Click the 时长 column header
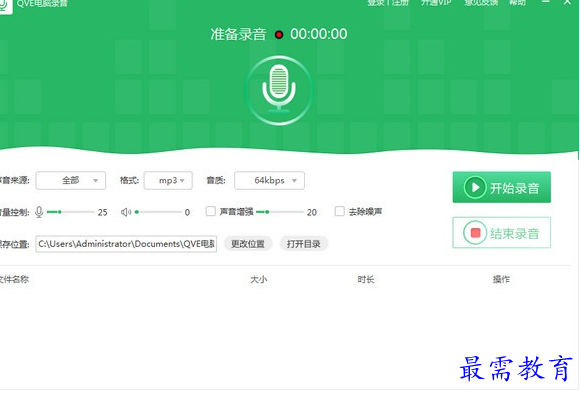The width and height of the screenshot is (581, 400). pyautogui.click(x=366, y=279)
